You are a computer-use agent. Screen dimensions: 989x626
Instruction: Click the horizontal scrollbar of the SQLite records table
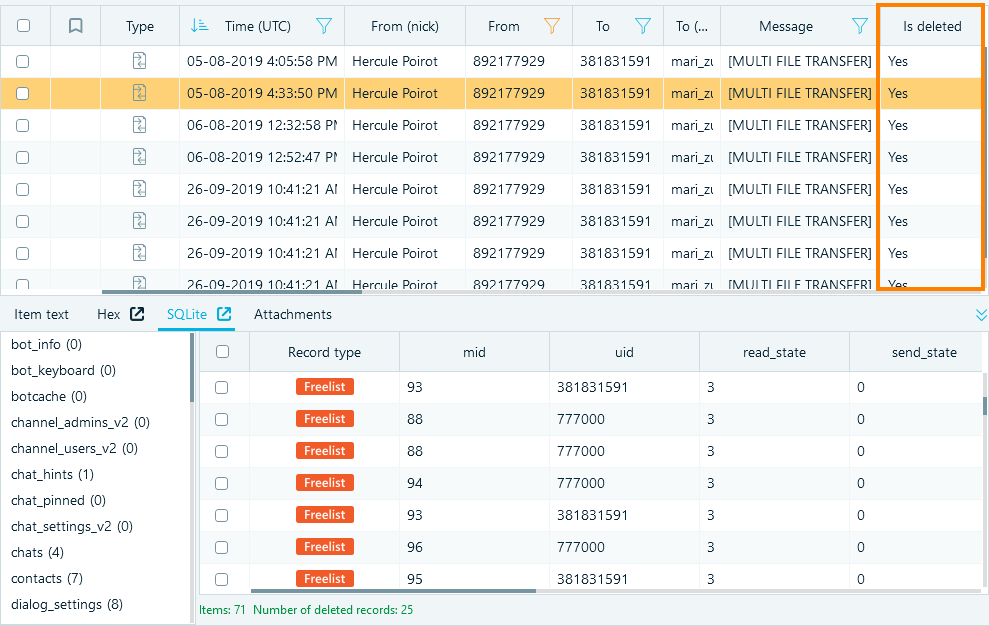pyautogui.click(x=394, y=591)
